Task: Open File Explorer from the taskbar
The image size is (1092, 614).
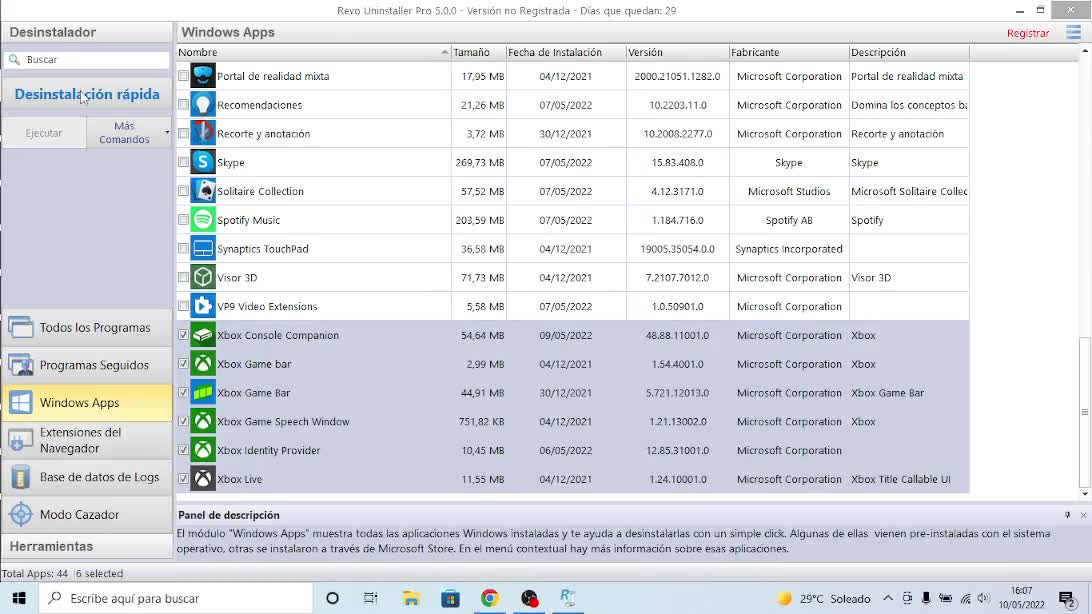Action: tap(411, 598)
